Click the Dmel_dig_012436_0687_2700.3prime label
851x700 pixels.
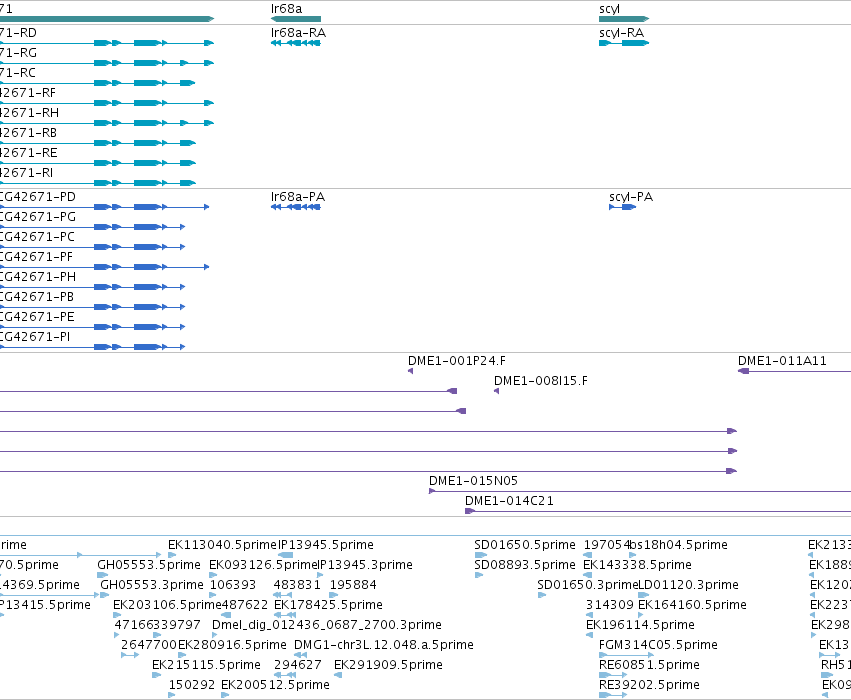pos(327,625)
